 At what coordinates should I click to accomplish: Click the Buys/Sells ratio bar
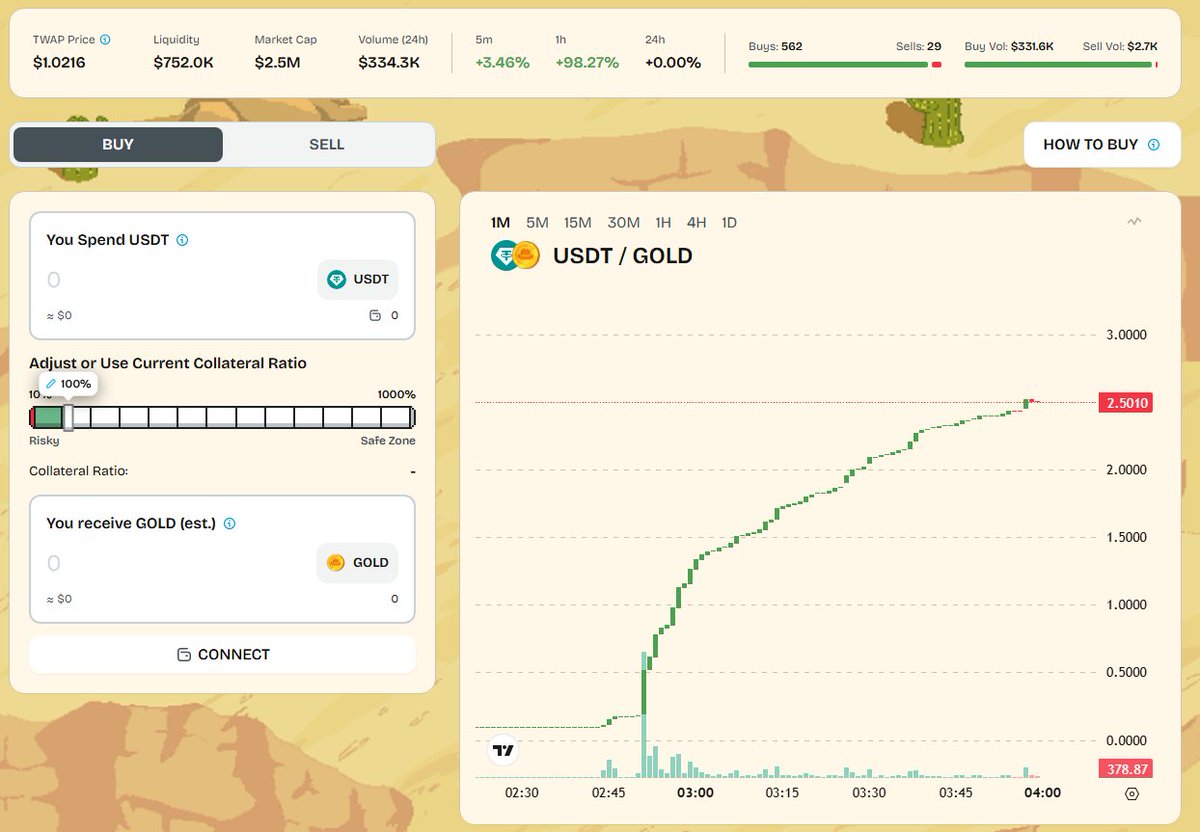click(845, 65)
